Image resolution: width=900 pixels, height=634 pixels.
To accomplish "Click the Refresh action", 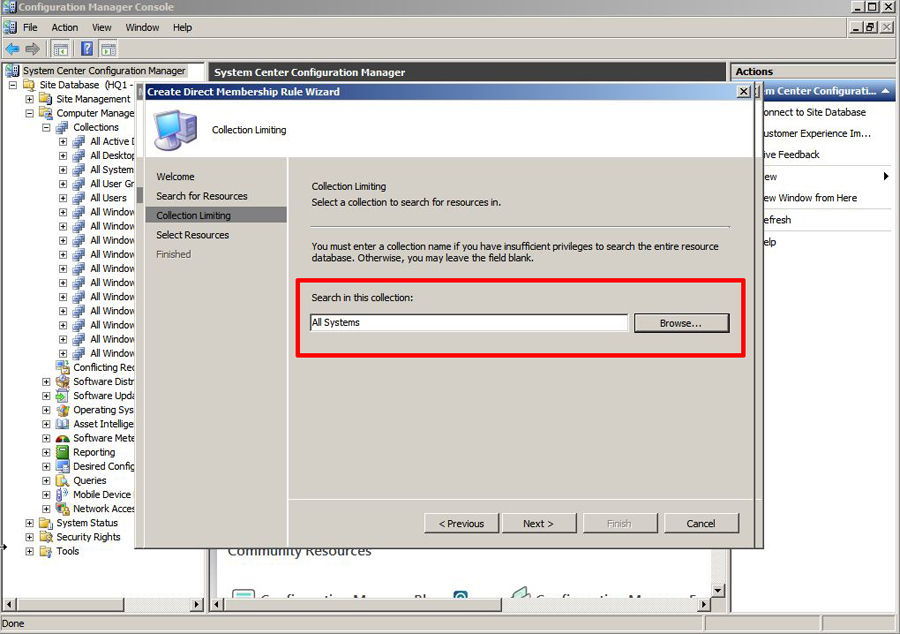I will pyautogui.click(x=777, y=220).
